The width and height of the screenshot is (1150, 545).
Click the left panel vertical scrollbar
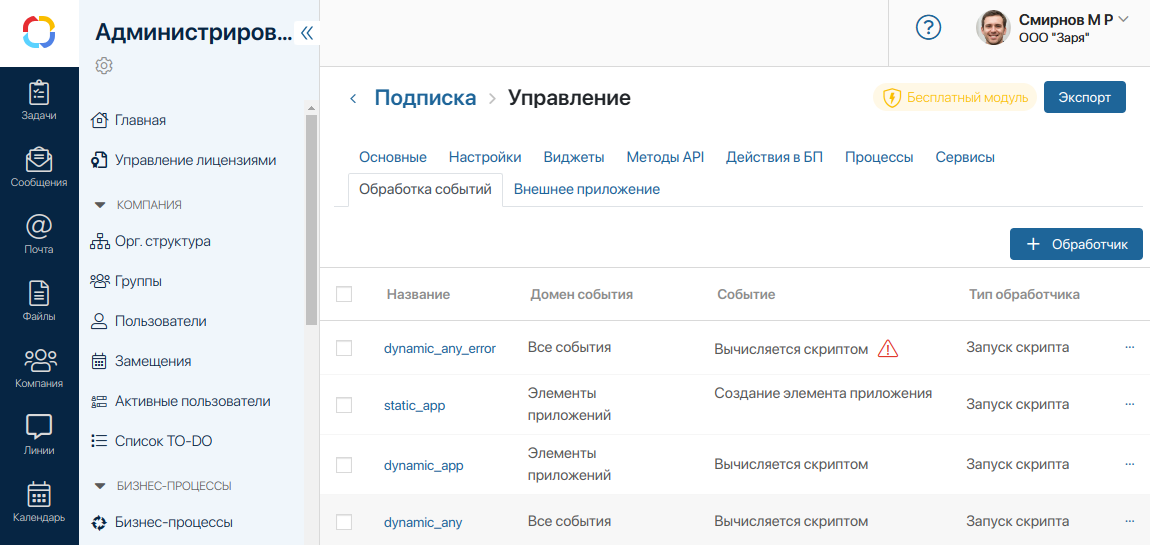pyautogui.click(x=311, y=220)
